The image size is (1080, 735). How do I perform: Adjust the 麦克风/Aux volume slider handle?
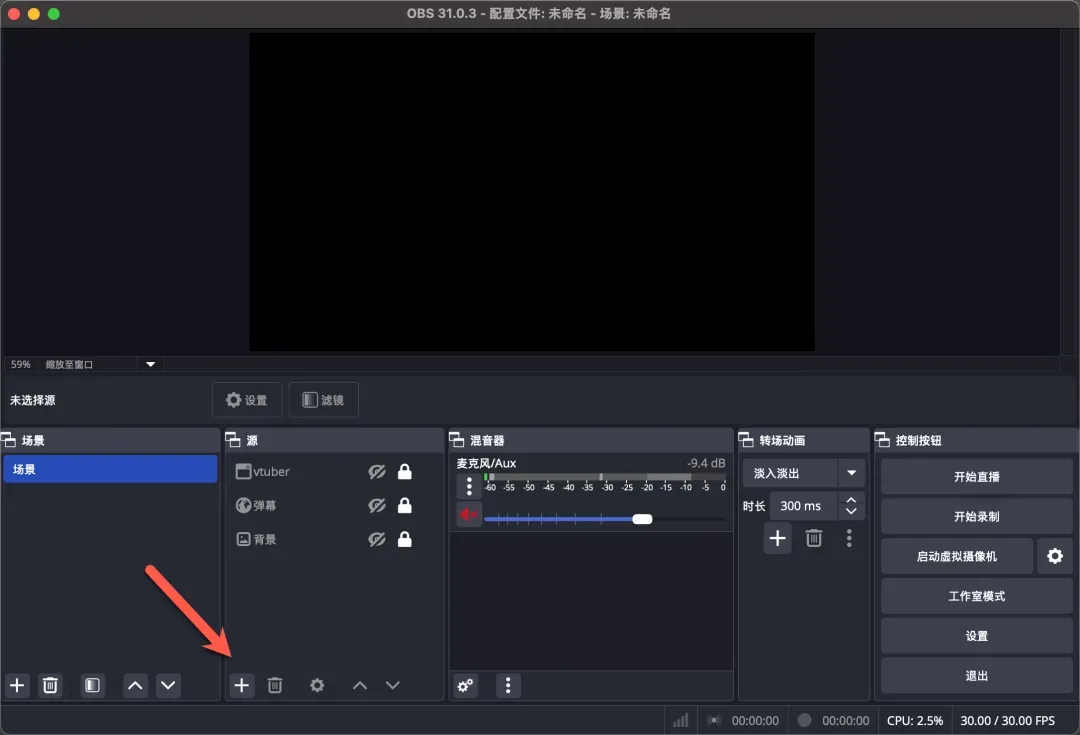642,519
